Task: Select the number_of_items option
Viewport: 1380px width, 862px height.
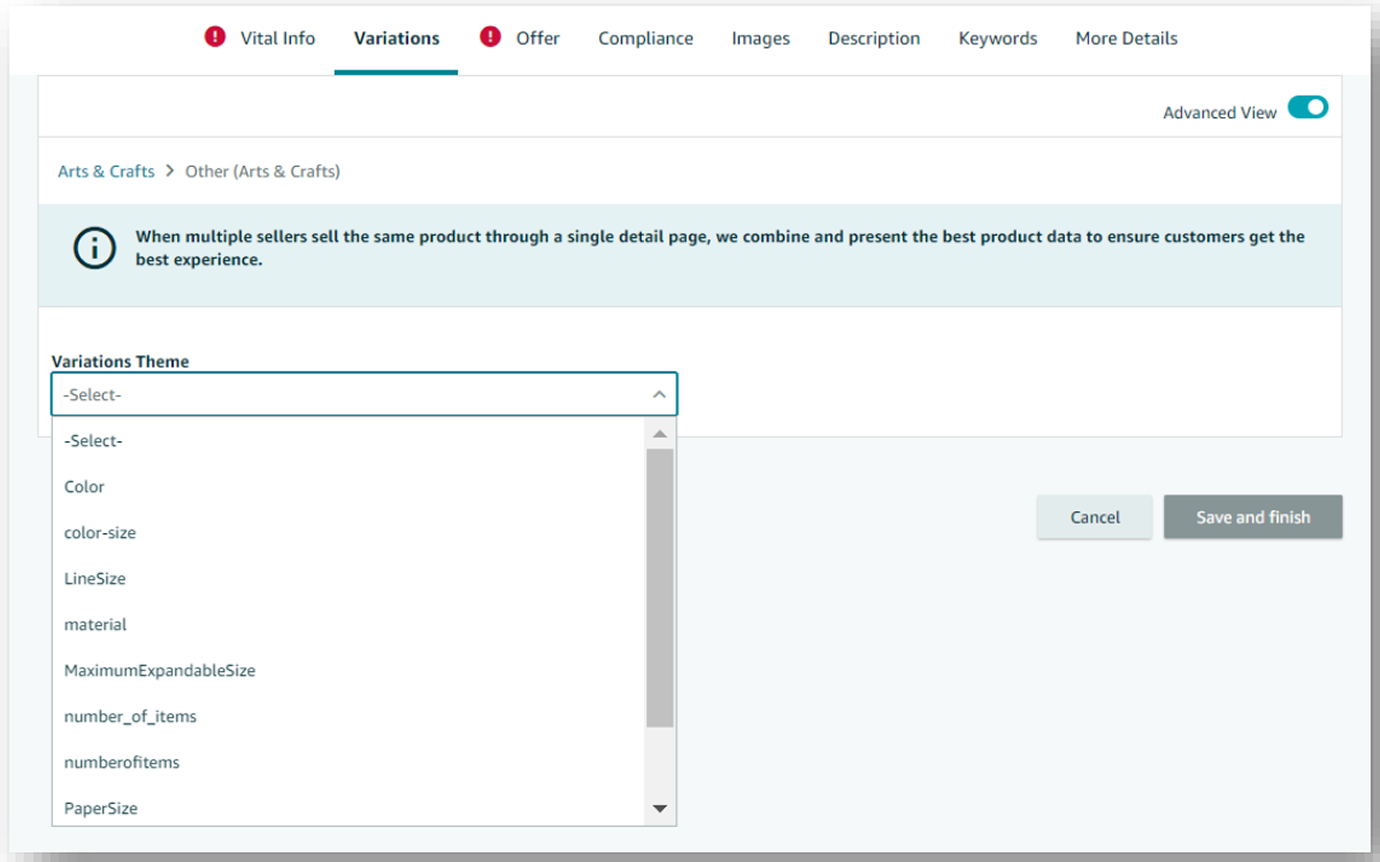Action: (x=130, y=717)
